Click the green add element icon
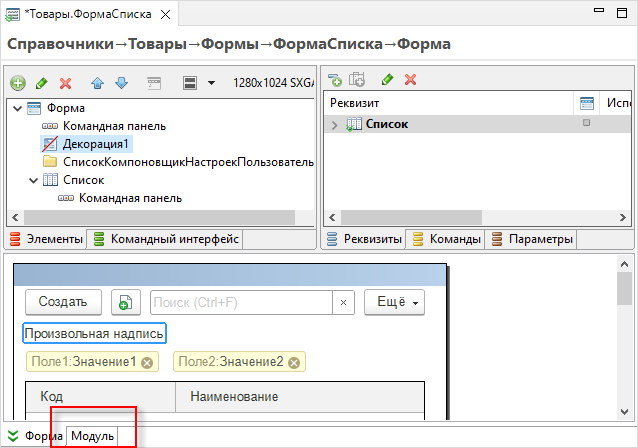The height and width of the screenshot is (448, 638). pos(17,83)
